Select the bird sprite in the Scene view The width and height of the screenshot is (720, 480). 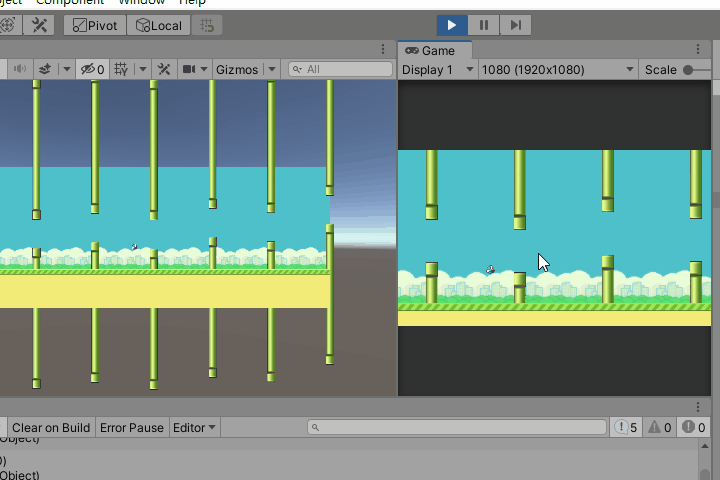point(134,247)
